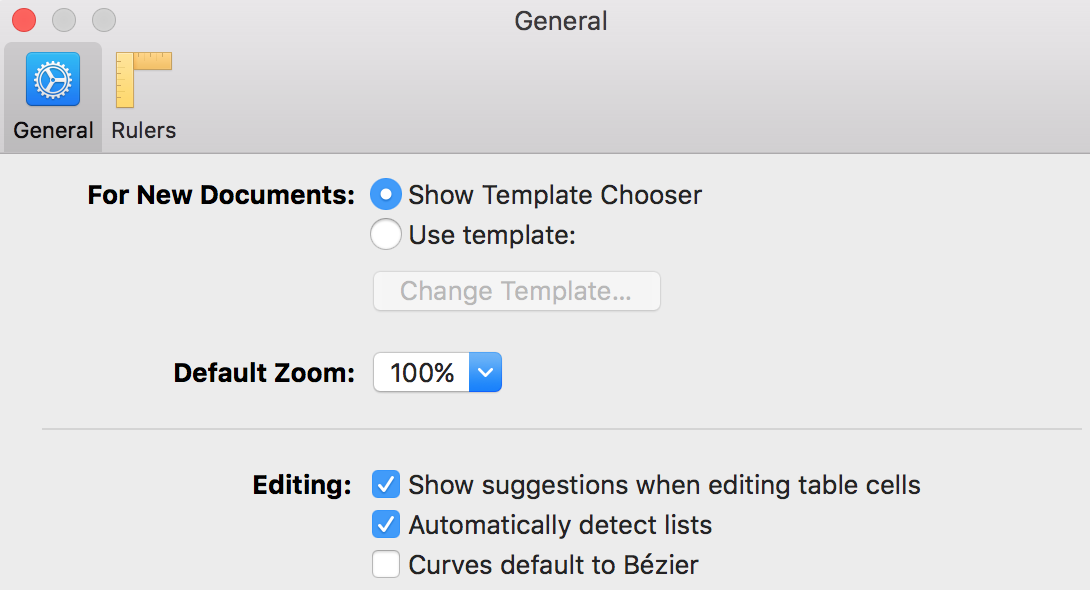The width and height of the screenshot is (1090, 590).
Task: Click the 100% Default Zoom value field
Action: point(422,373)
